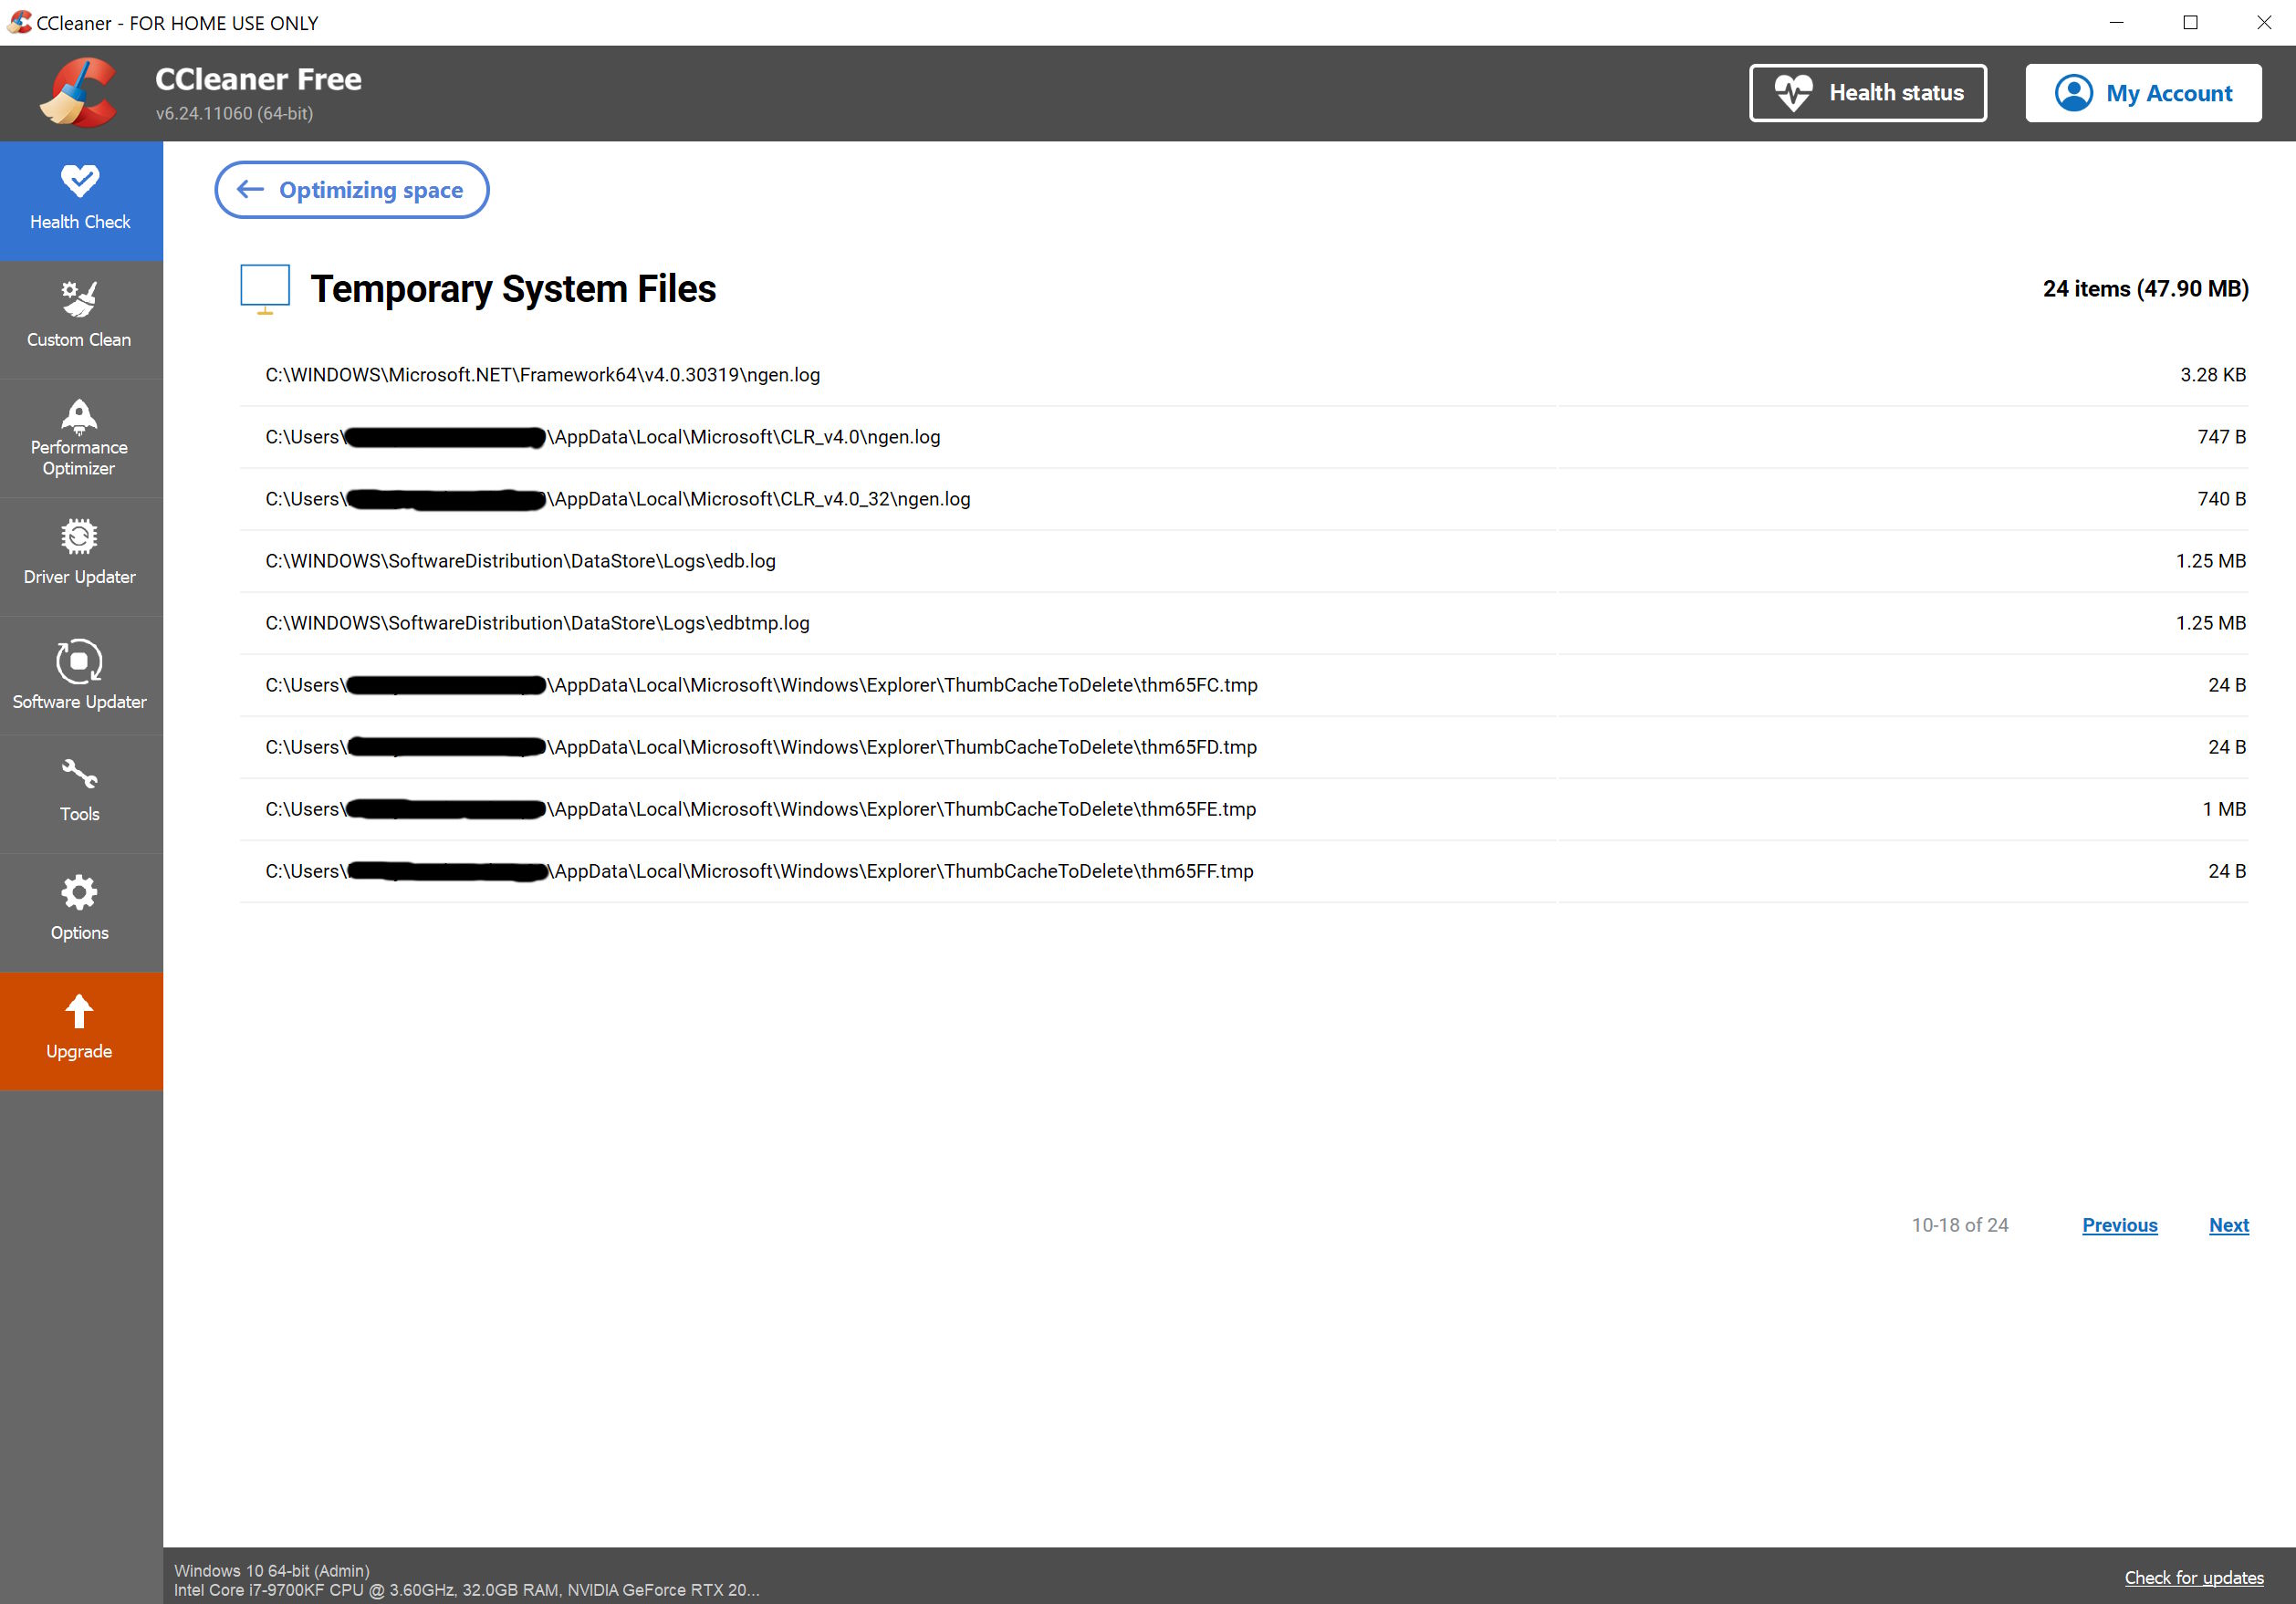
Task: Click the edbtmp.log file entry
Action: click(537, 623)
